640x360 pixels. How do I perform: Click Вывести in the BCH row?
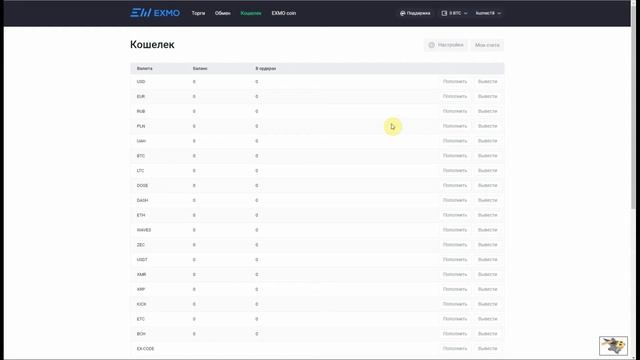[x=487, y=333]
